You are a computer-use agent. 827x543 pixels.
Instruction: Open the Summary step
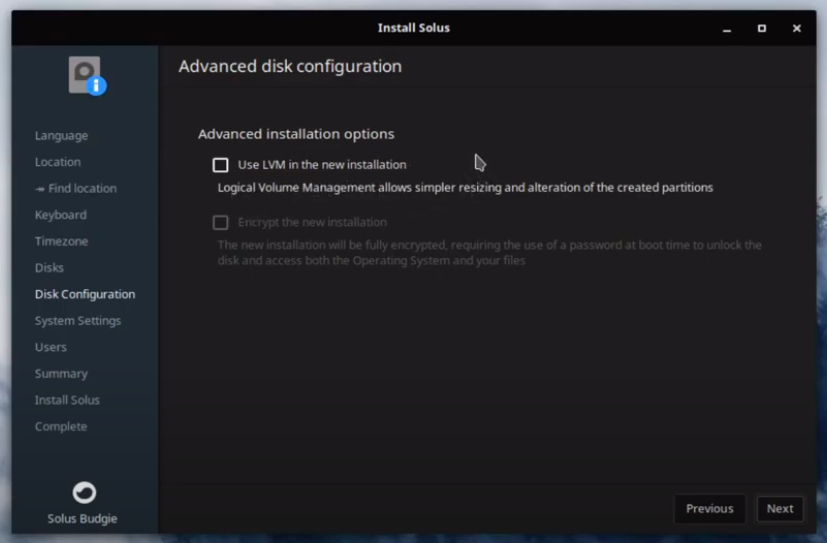(x=61, y=374)
